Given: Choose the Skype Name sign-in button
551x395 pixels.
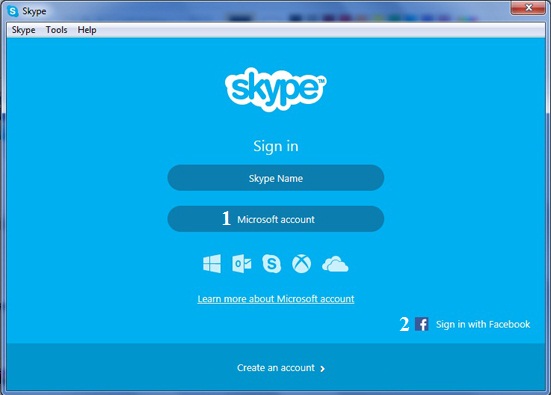Looking at the screenshot, I should [x=276, y=178].
